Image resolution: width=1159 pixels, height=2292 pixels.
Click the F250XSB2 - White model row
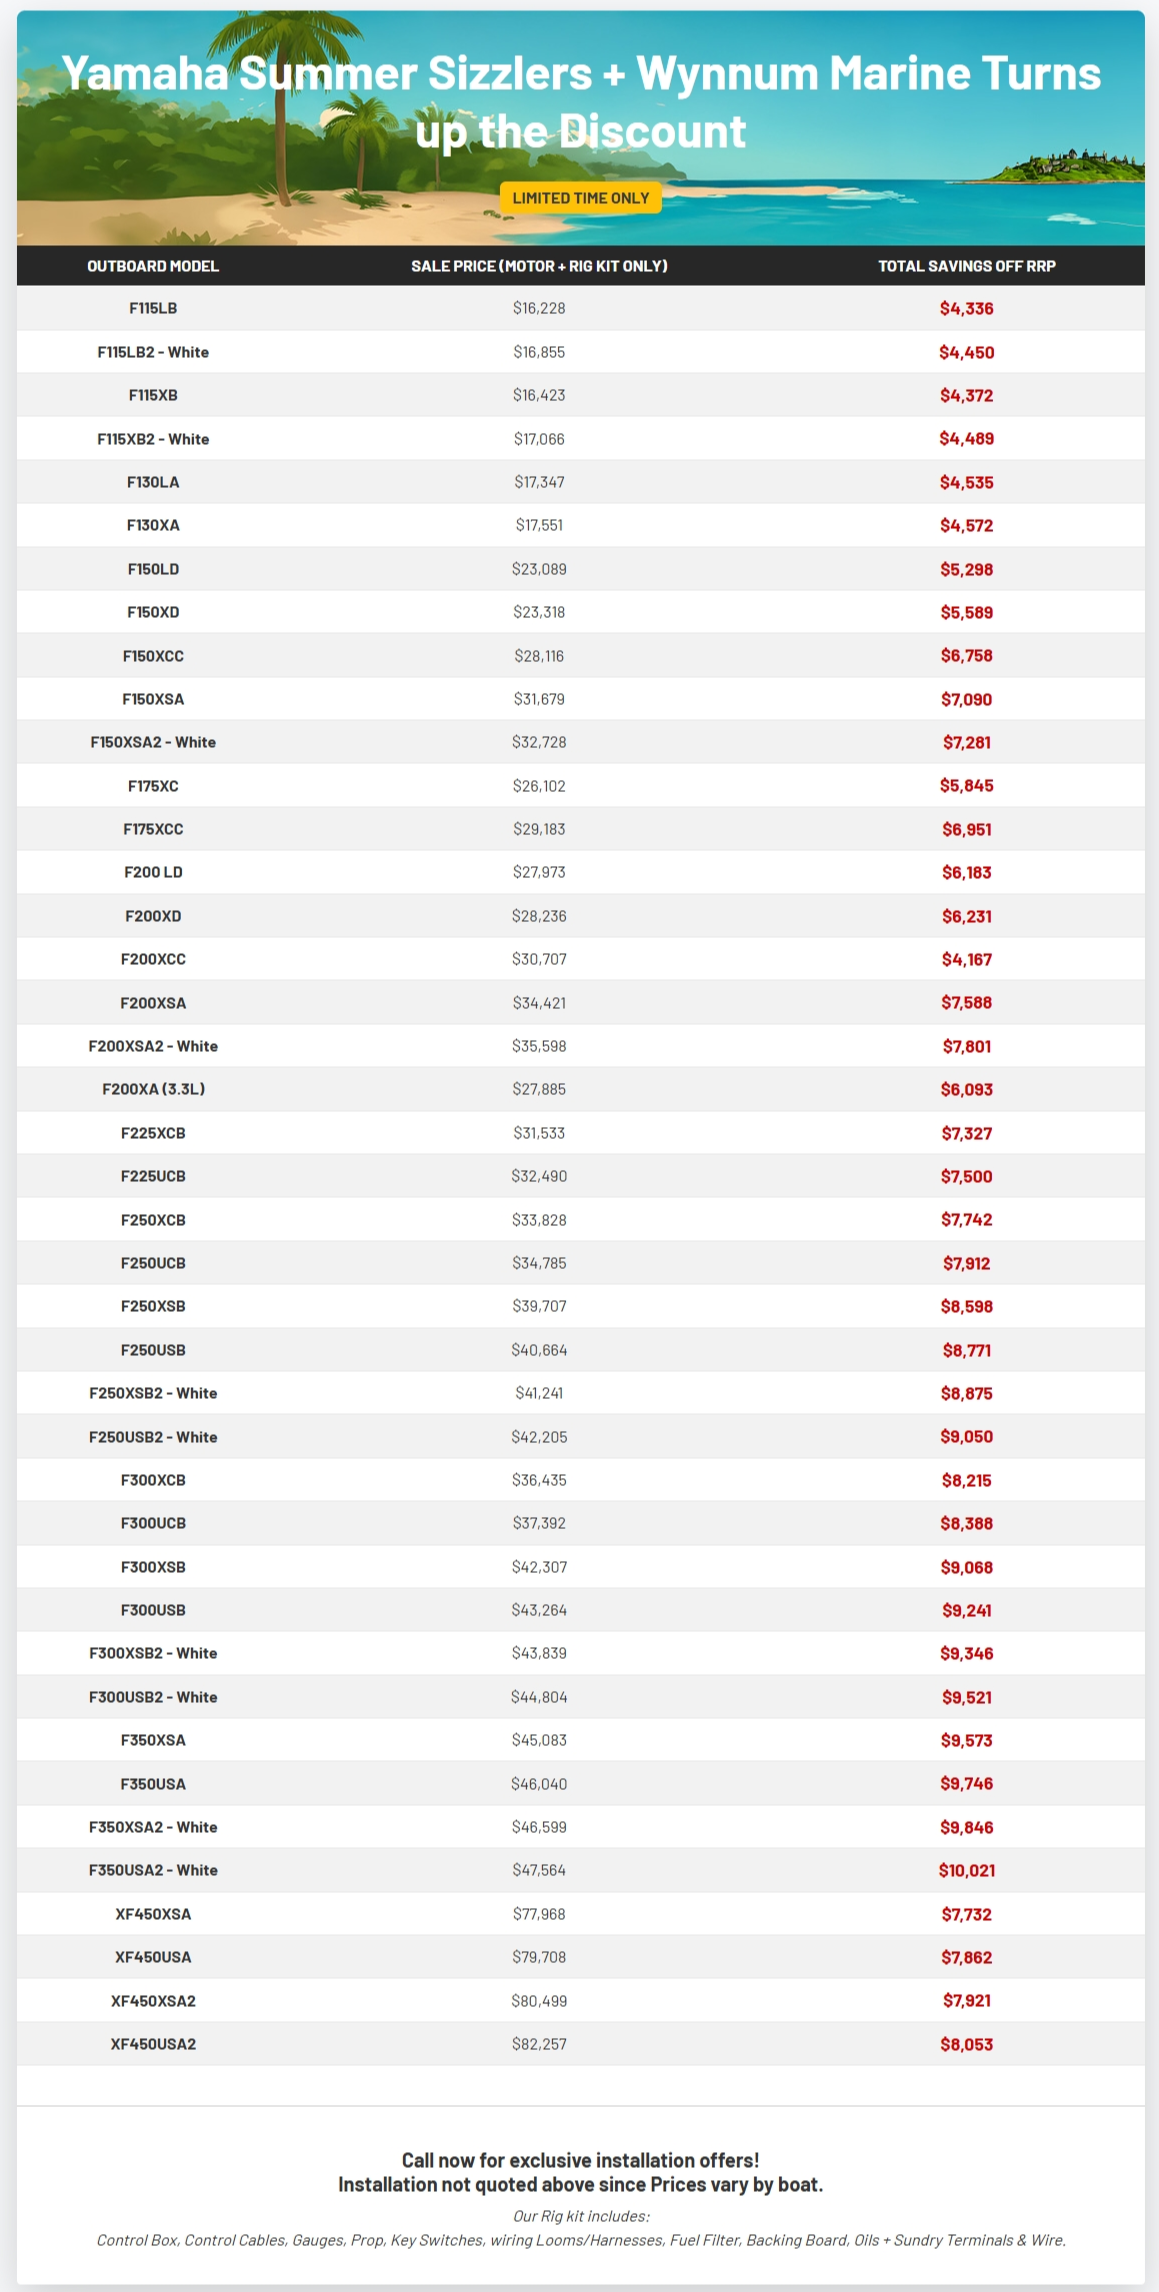point(153,1393)
